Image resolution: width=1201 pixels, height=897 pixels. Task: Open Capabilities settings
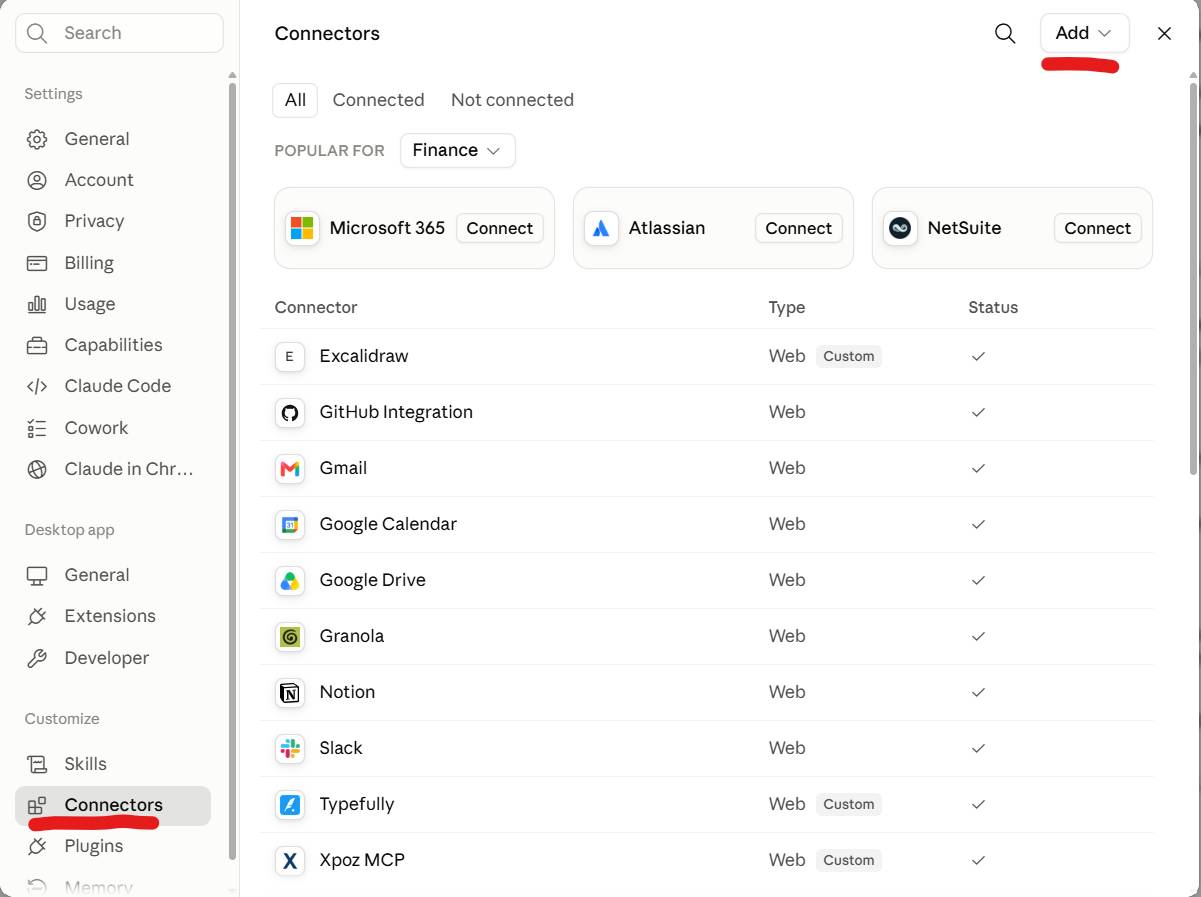point(113,345)
